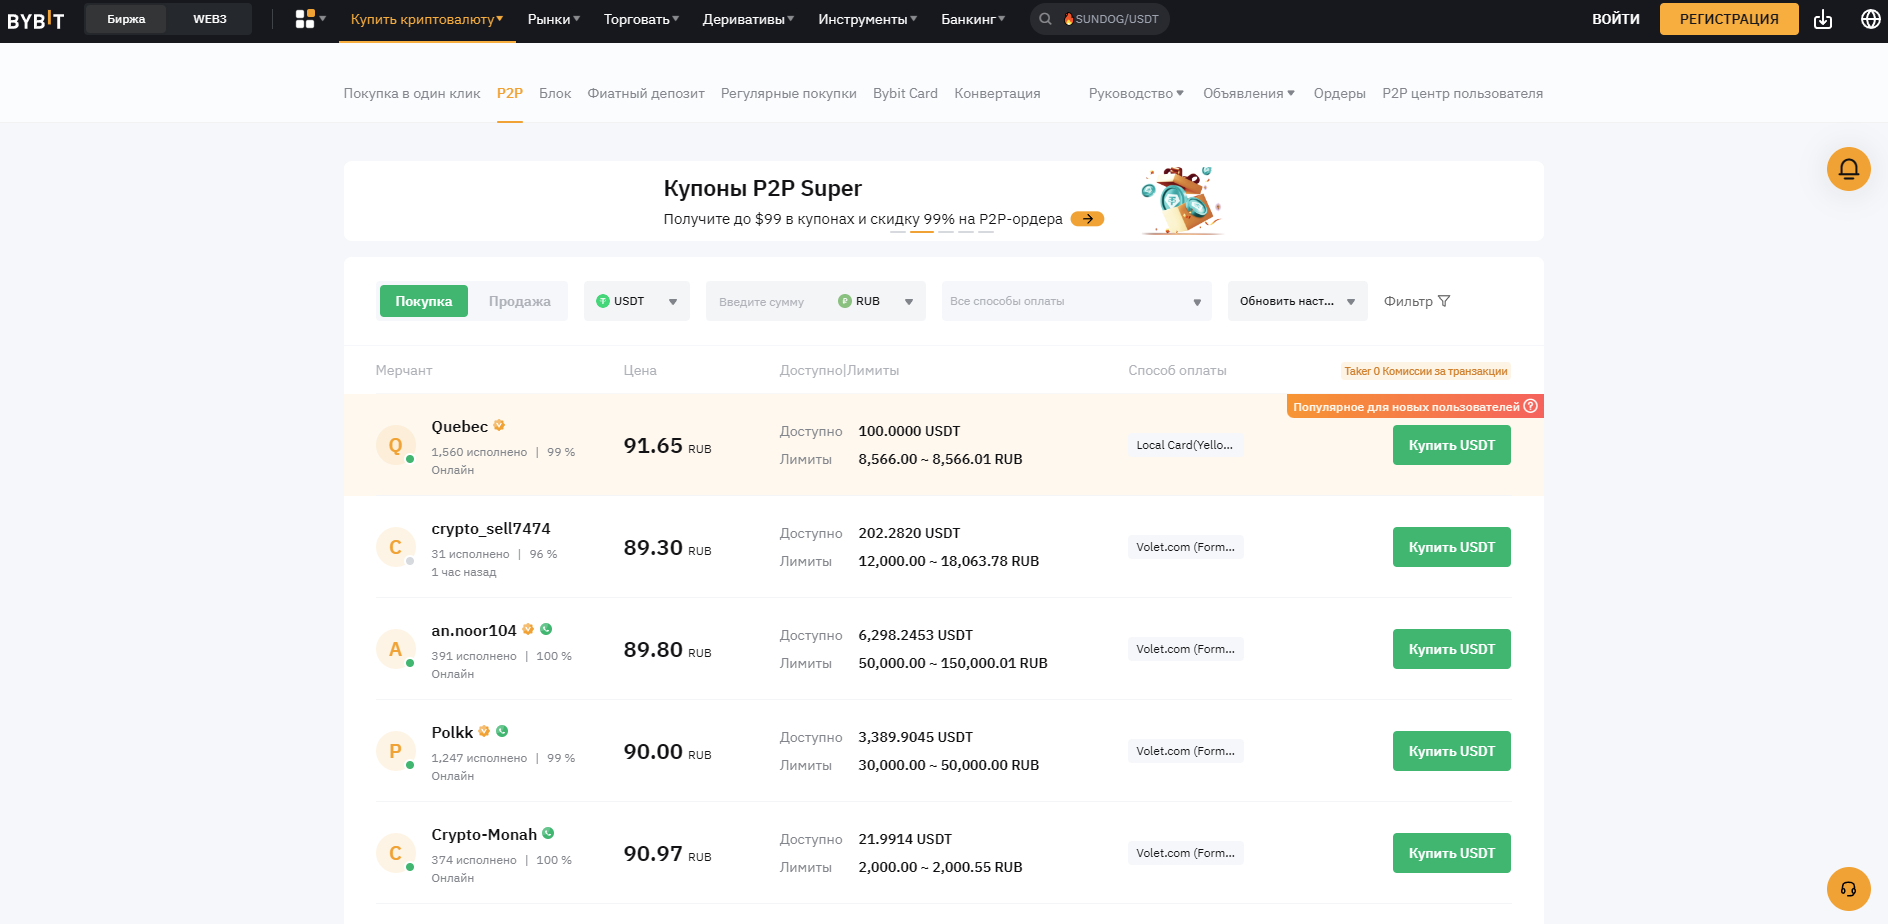Viewport: 1888px width, 924px height.
Task: Expand the Инструменты menu
Action: point(867,19)
